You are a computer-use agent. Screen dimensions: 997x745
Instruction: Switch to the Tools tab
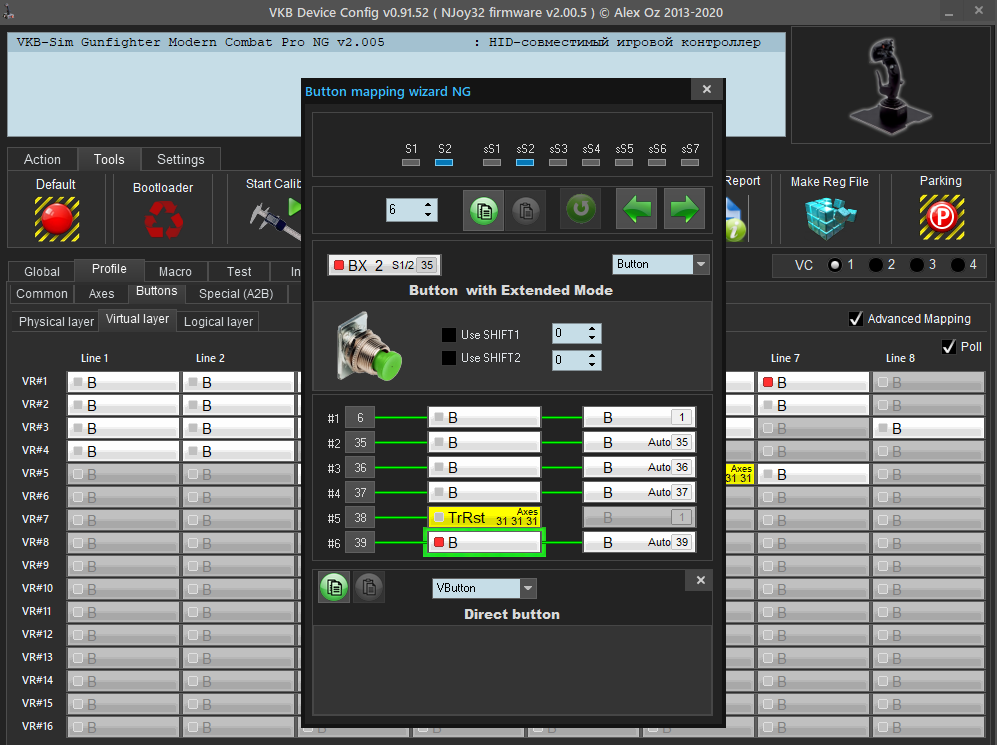pyautogui.click(x=109, y=159)
